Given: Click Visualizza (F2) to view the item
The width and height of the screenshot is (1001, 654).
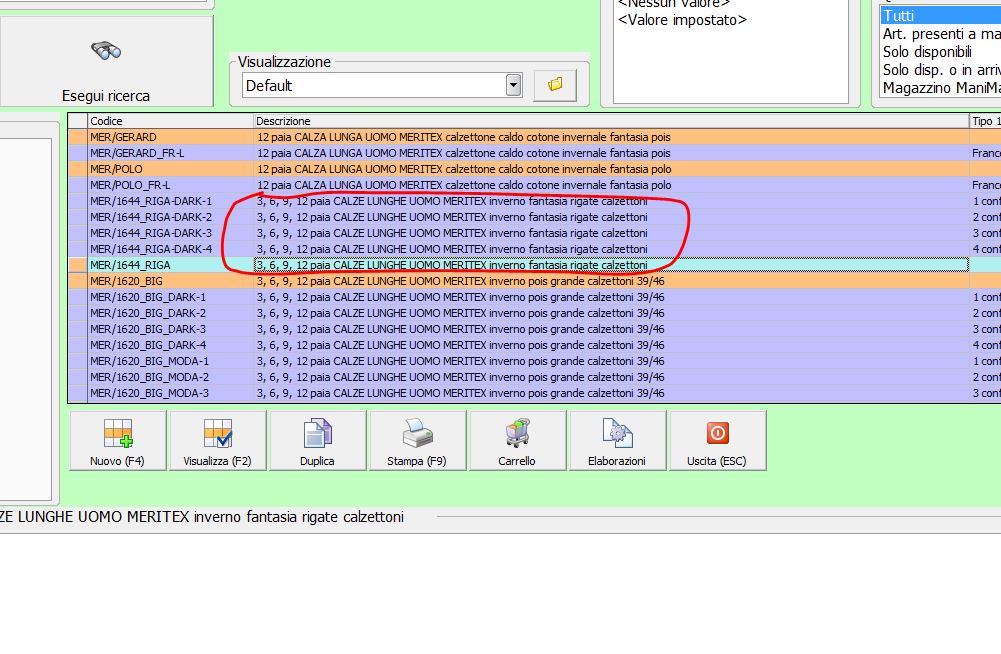Looking at the screenshot, I should point(218,441).
